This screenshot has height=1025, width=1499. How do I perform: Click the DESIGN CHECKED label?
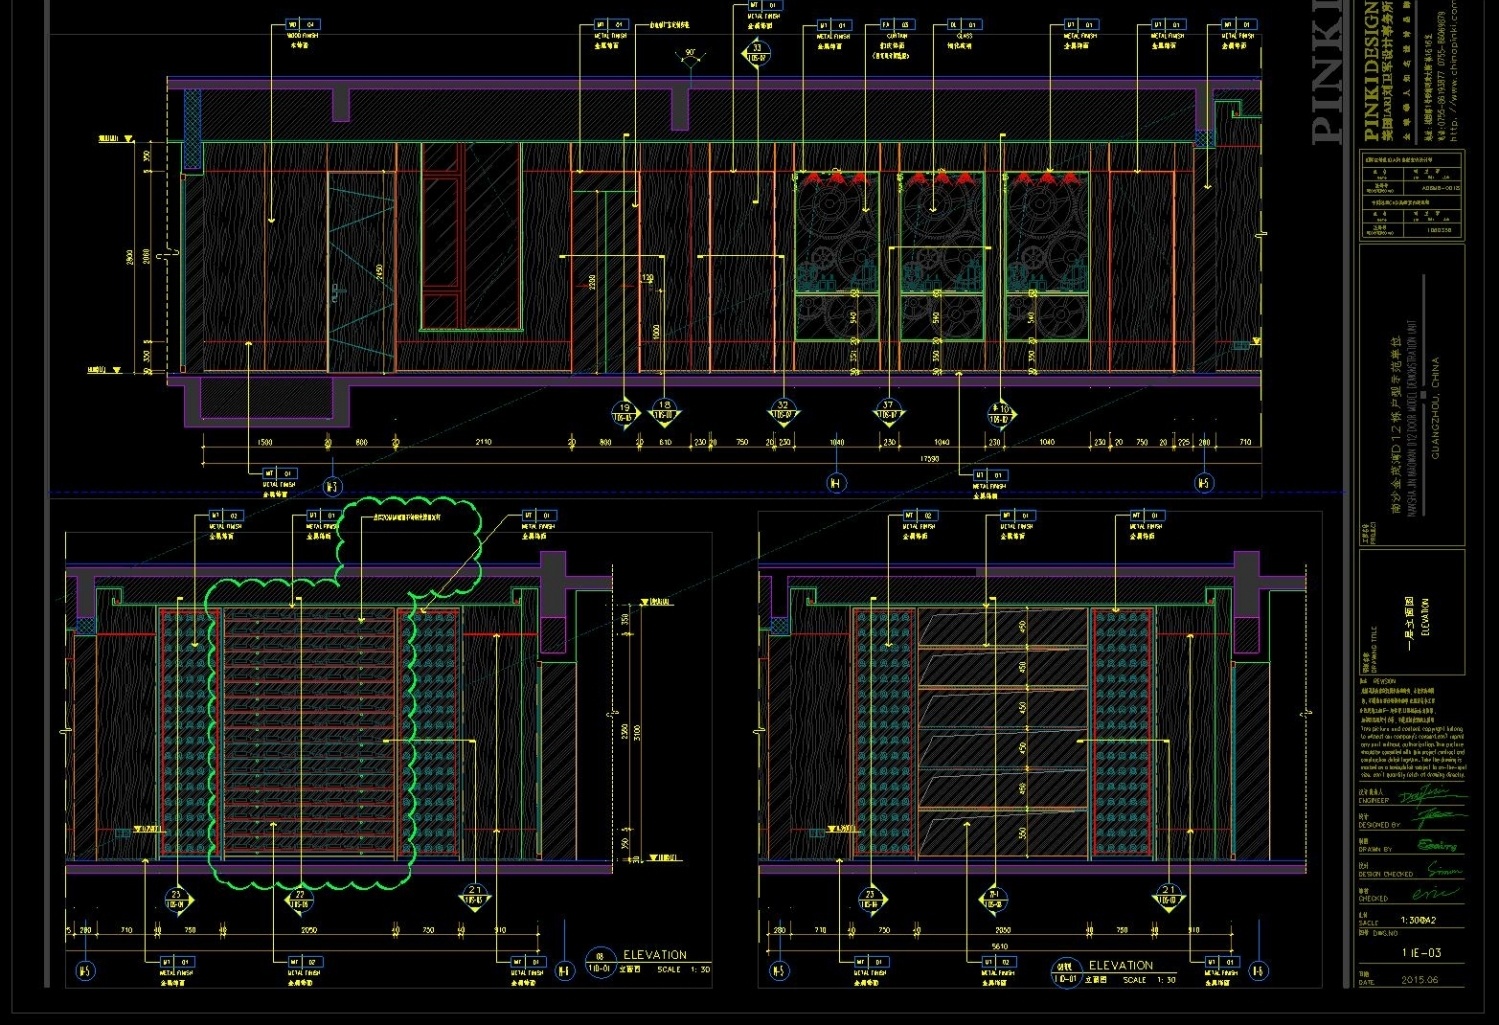(x=1385, y=874)
